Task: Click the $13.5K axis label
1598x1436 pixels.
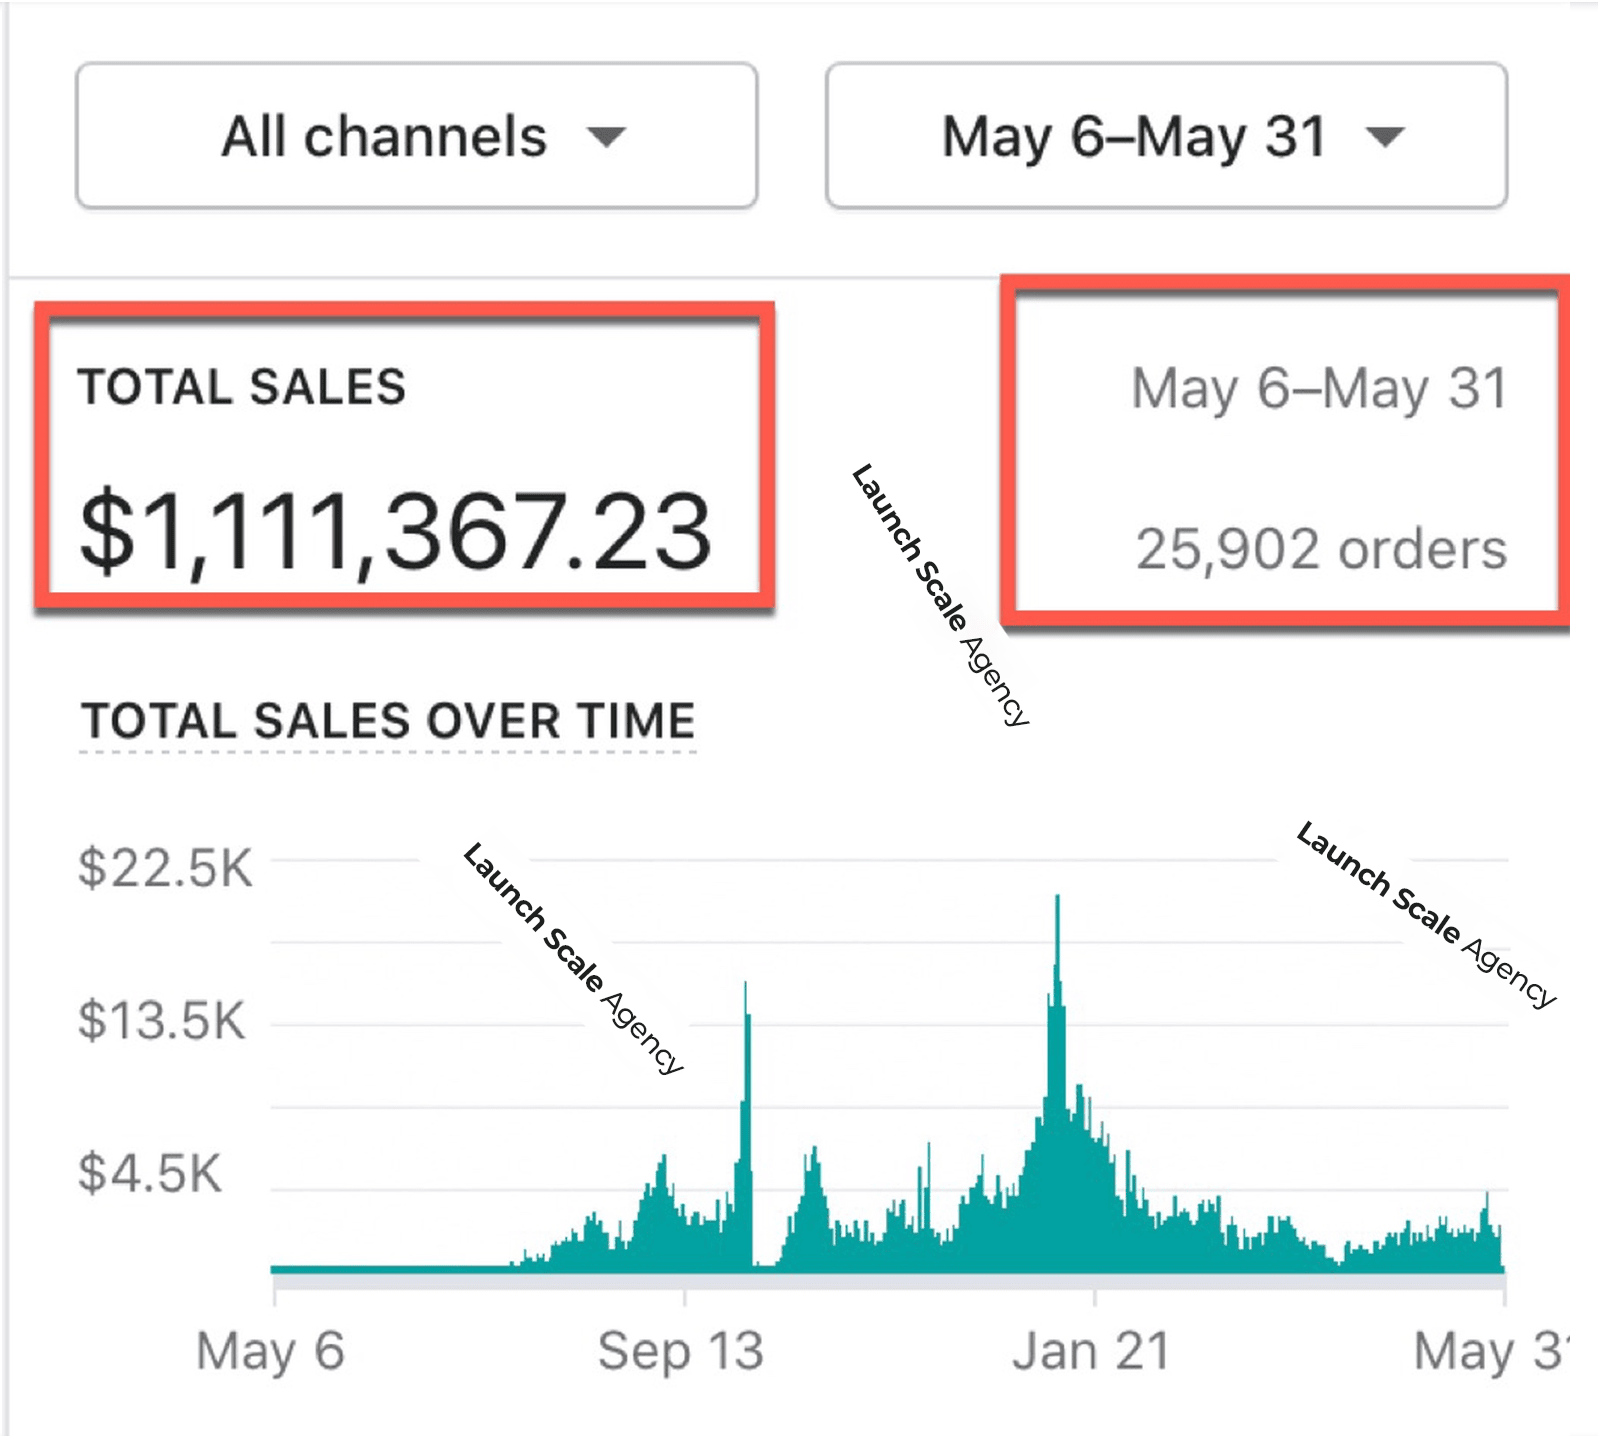Action: pyautogui.click(x=162, y=1021)
